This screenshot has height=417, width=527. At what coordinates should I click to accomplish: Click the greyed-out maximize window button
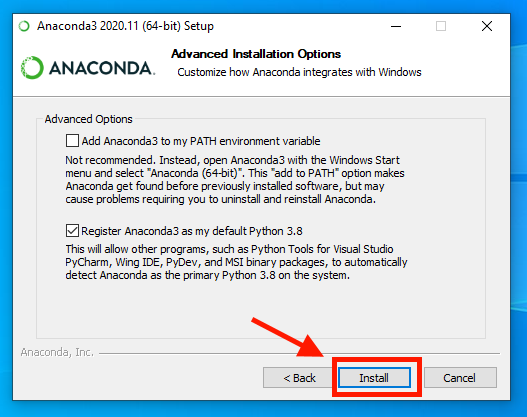pyautogui.click(x=441, y=26)
